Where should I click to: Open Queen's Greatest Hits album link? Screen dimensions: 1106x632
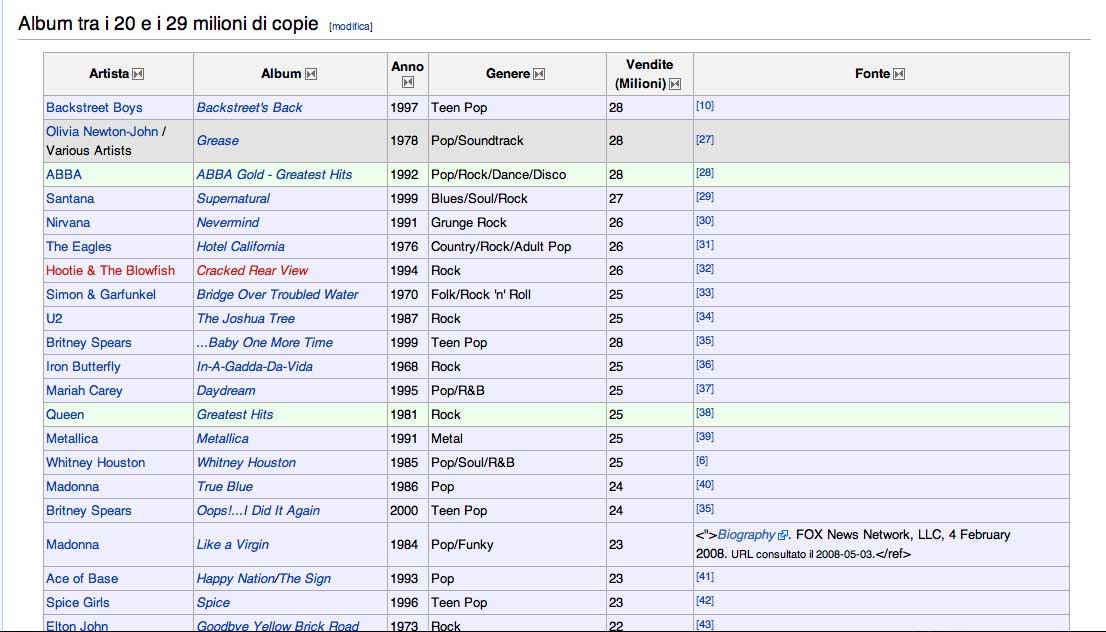tap(234, 414)
